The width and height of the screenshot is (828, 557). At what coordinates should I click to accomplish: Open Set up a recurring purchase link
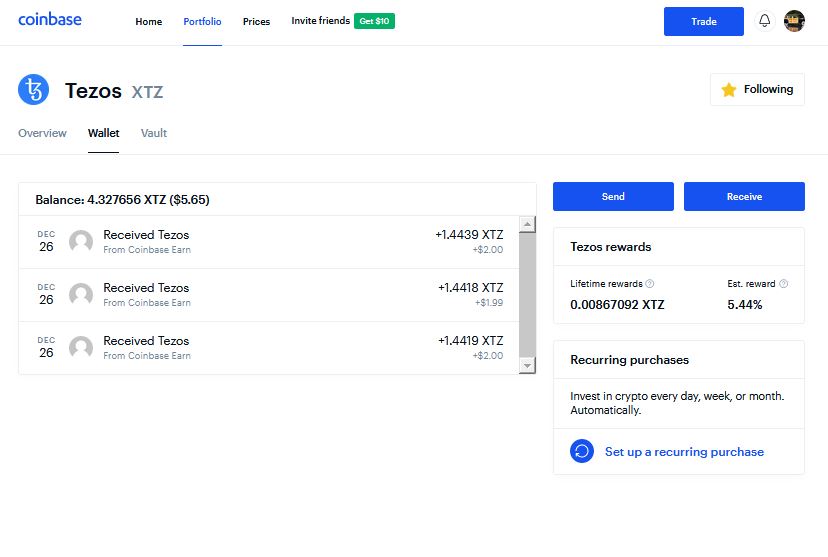(684, 452)
